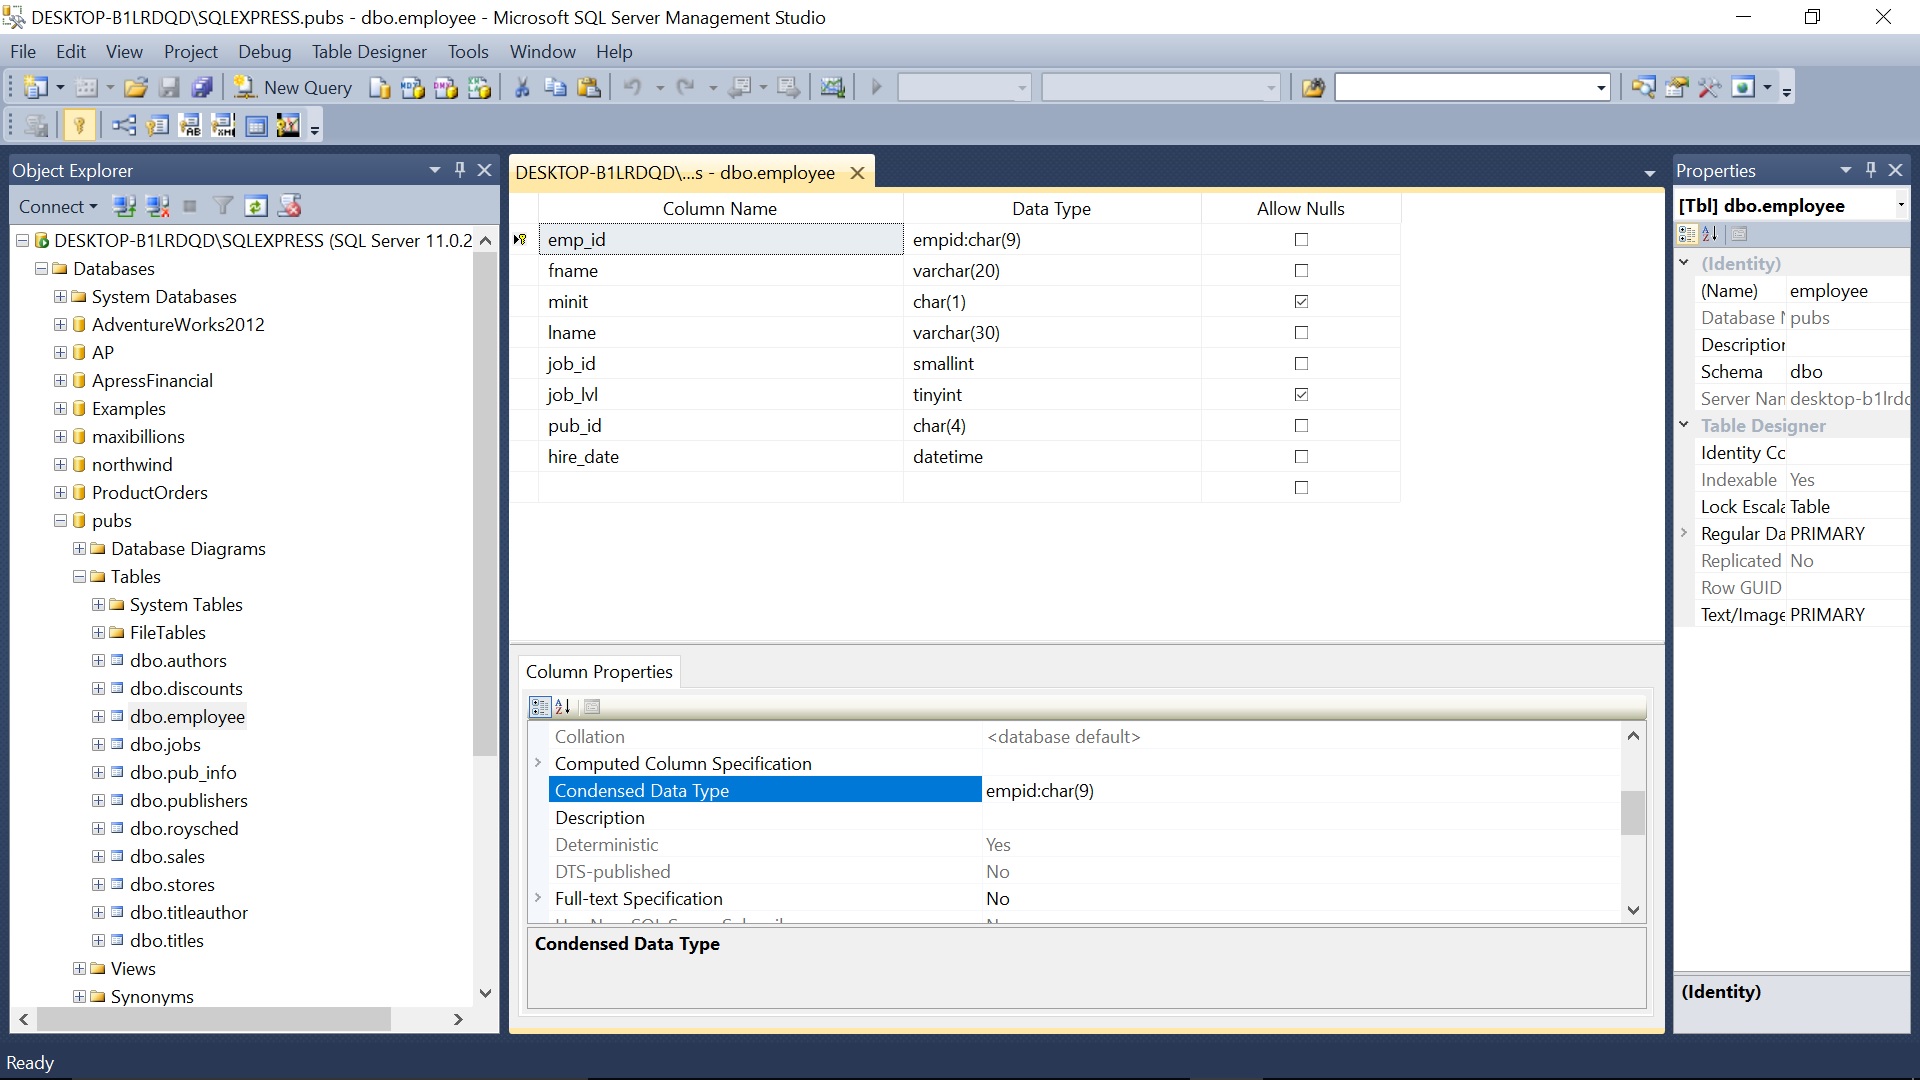
Task: Collapse the Tables folder in pubs
Action: pos(79,576)
